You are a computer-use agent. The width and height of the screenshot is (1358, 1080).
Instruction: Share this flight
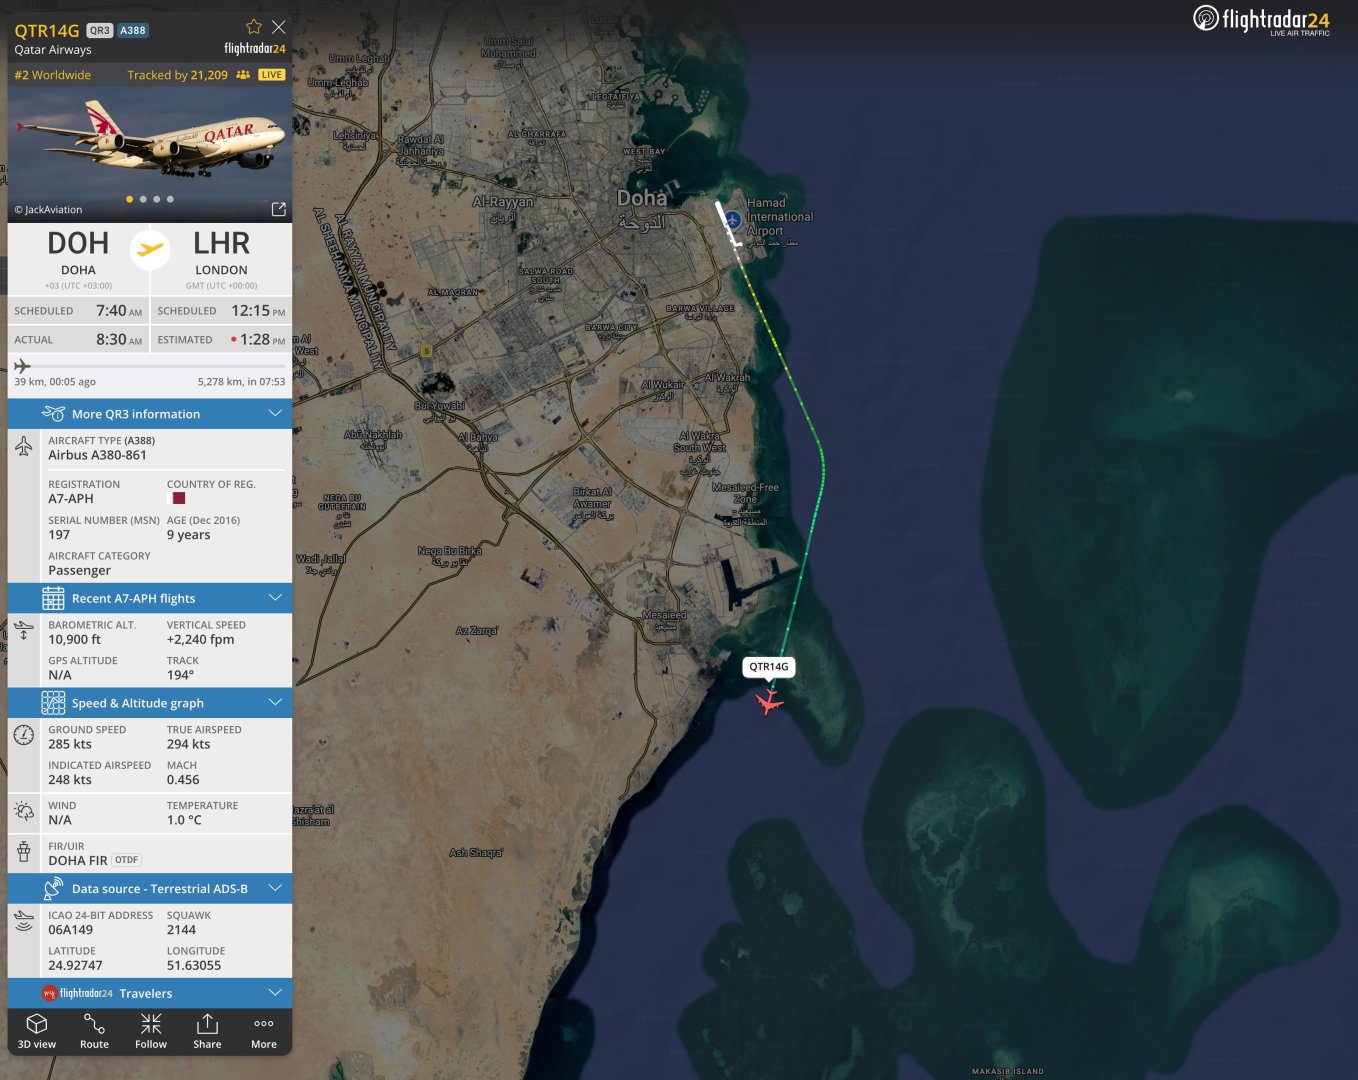pos(207,1031)
